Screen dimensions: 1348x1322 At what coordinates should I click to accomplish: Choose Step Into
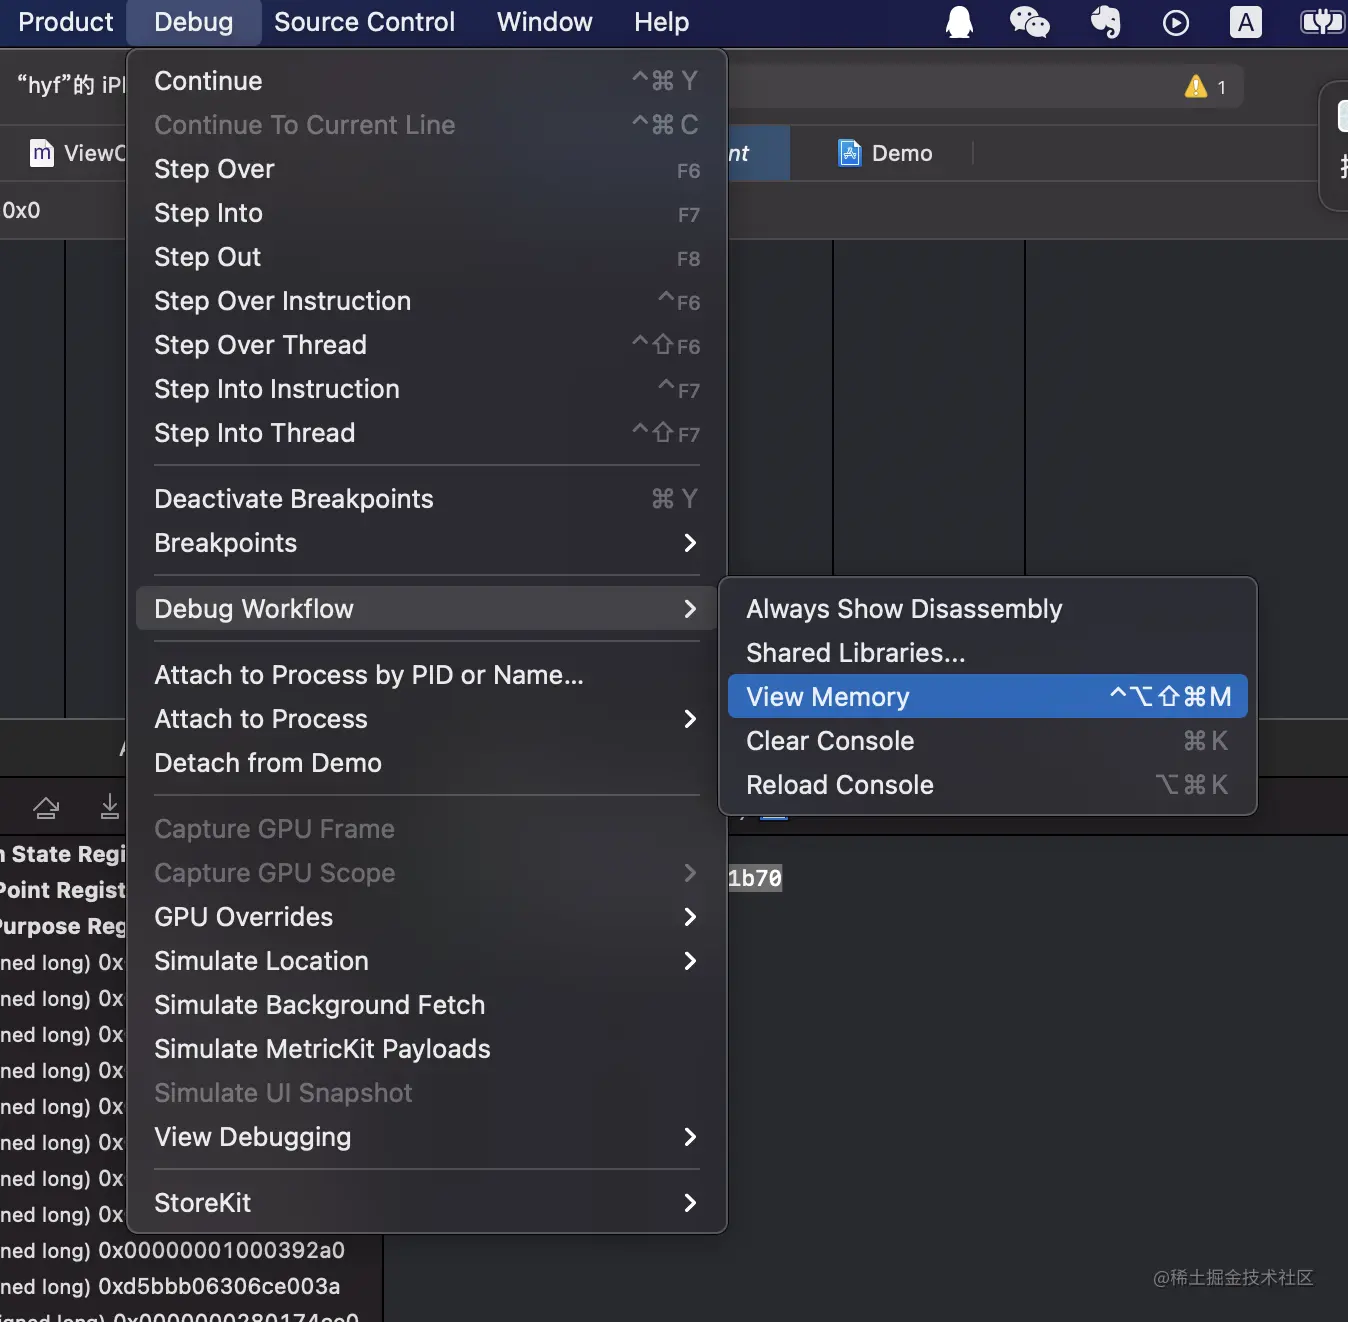[426, 213]
